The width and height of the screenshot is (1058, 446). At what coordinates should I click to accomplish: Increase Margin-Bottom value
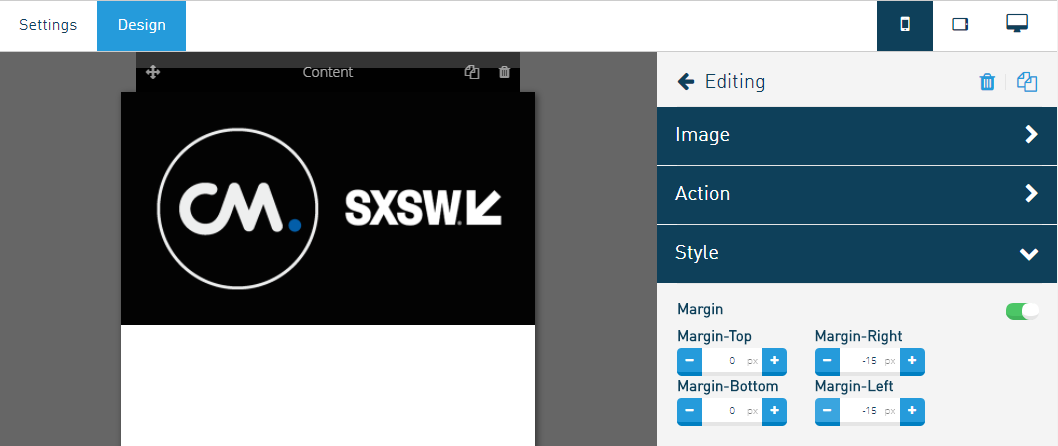pos(775,411)
